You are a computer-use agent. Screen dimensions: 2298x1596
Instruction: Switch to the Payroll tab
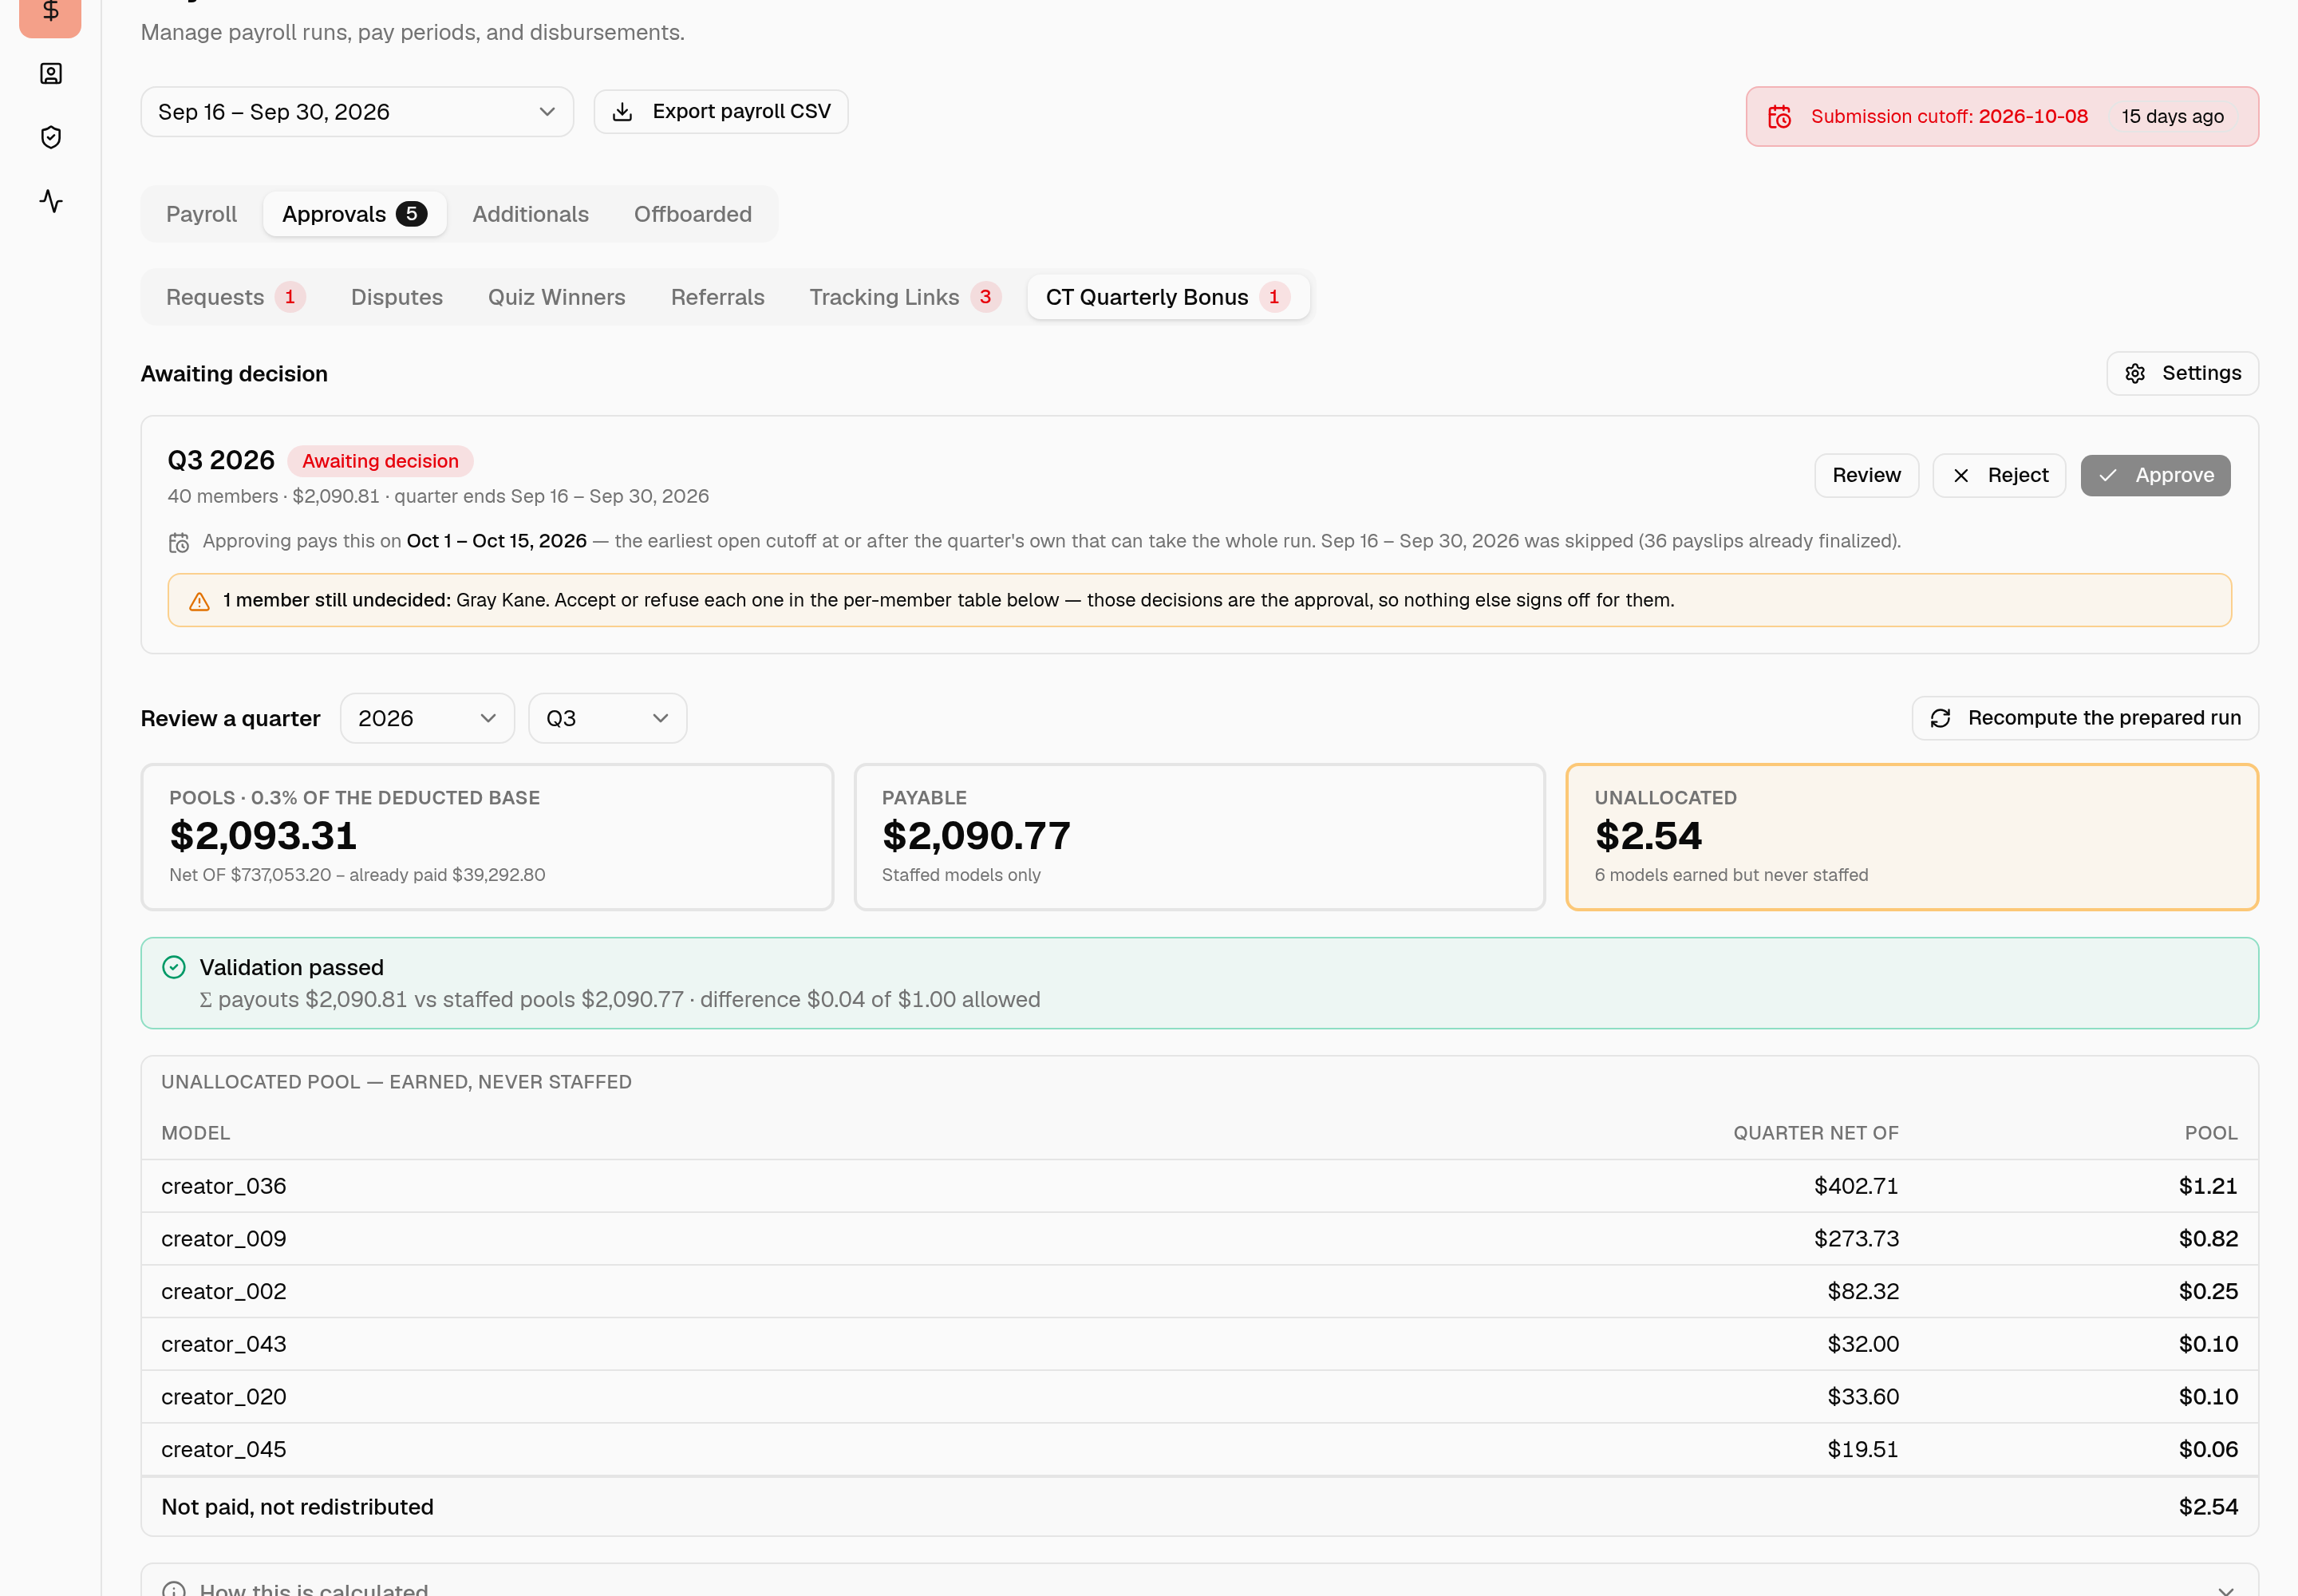[201, 214]
